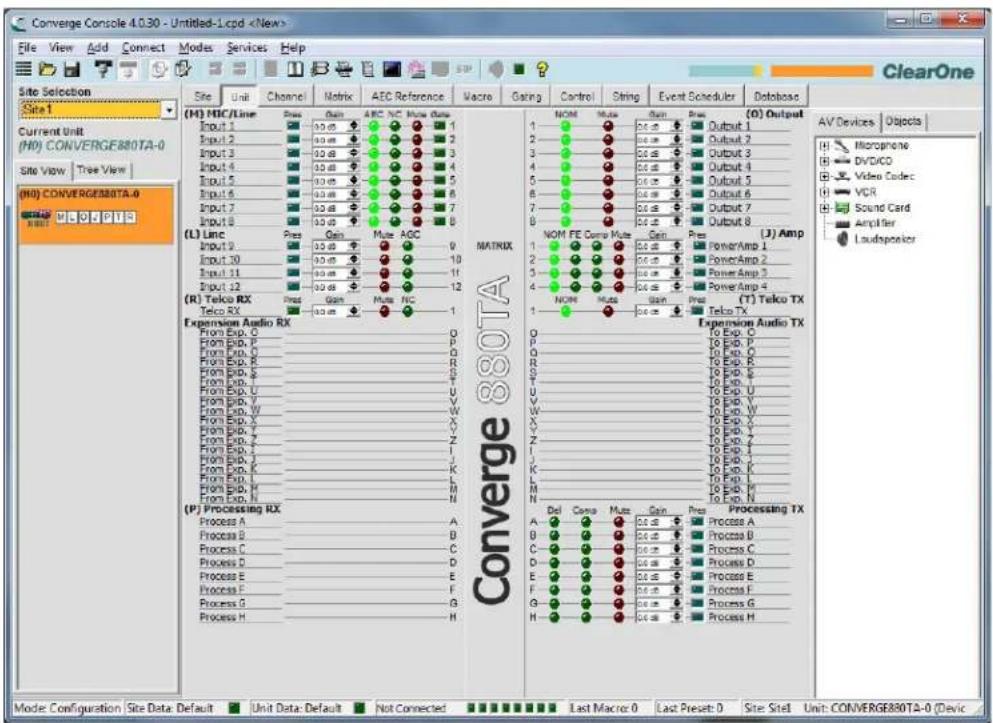Open the Modes menu
The height and width of the screenshot is (723, 993).
coord(196,47)
